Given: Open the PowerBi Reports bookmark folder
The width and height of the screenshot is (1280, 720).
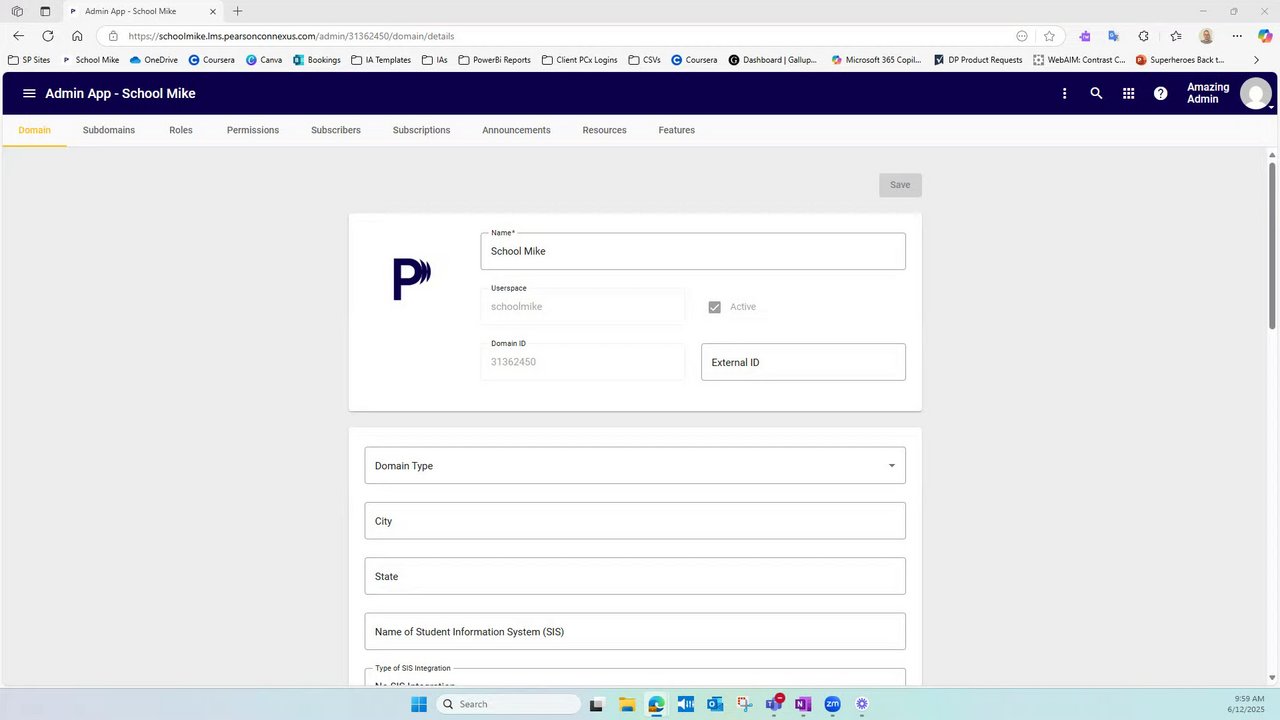Looking at the screenshot, I should (x=494, y=60).
